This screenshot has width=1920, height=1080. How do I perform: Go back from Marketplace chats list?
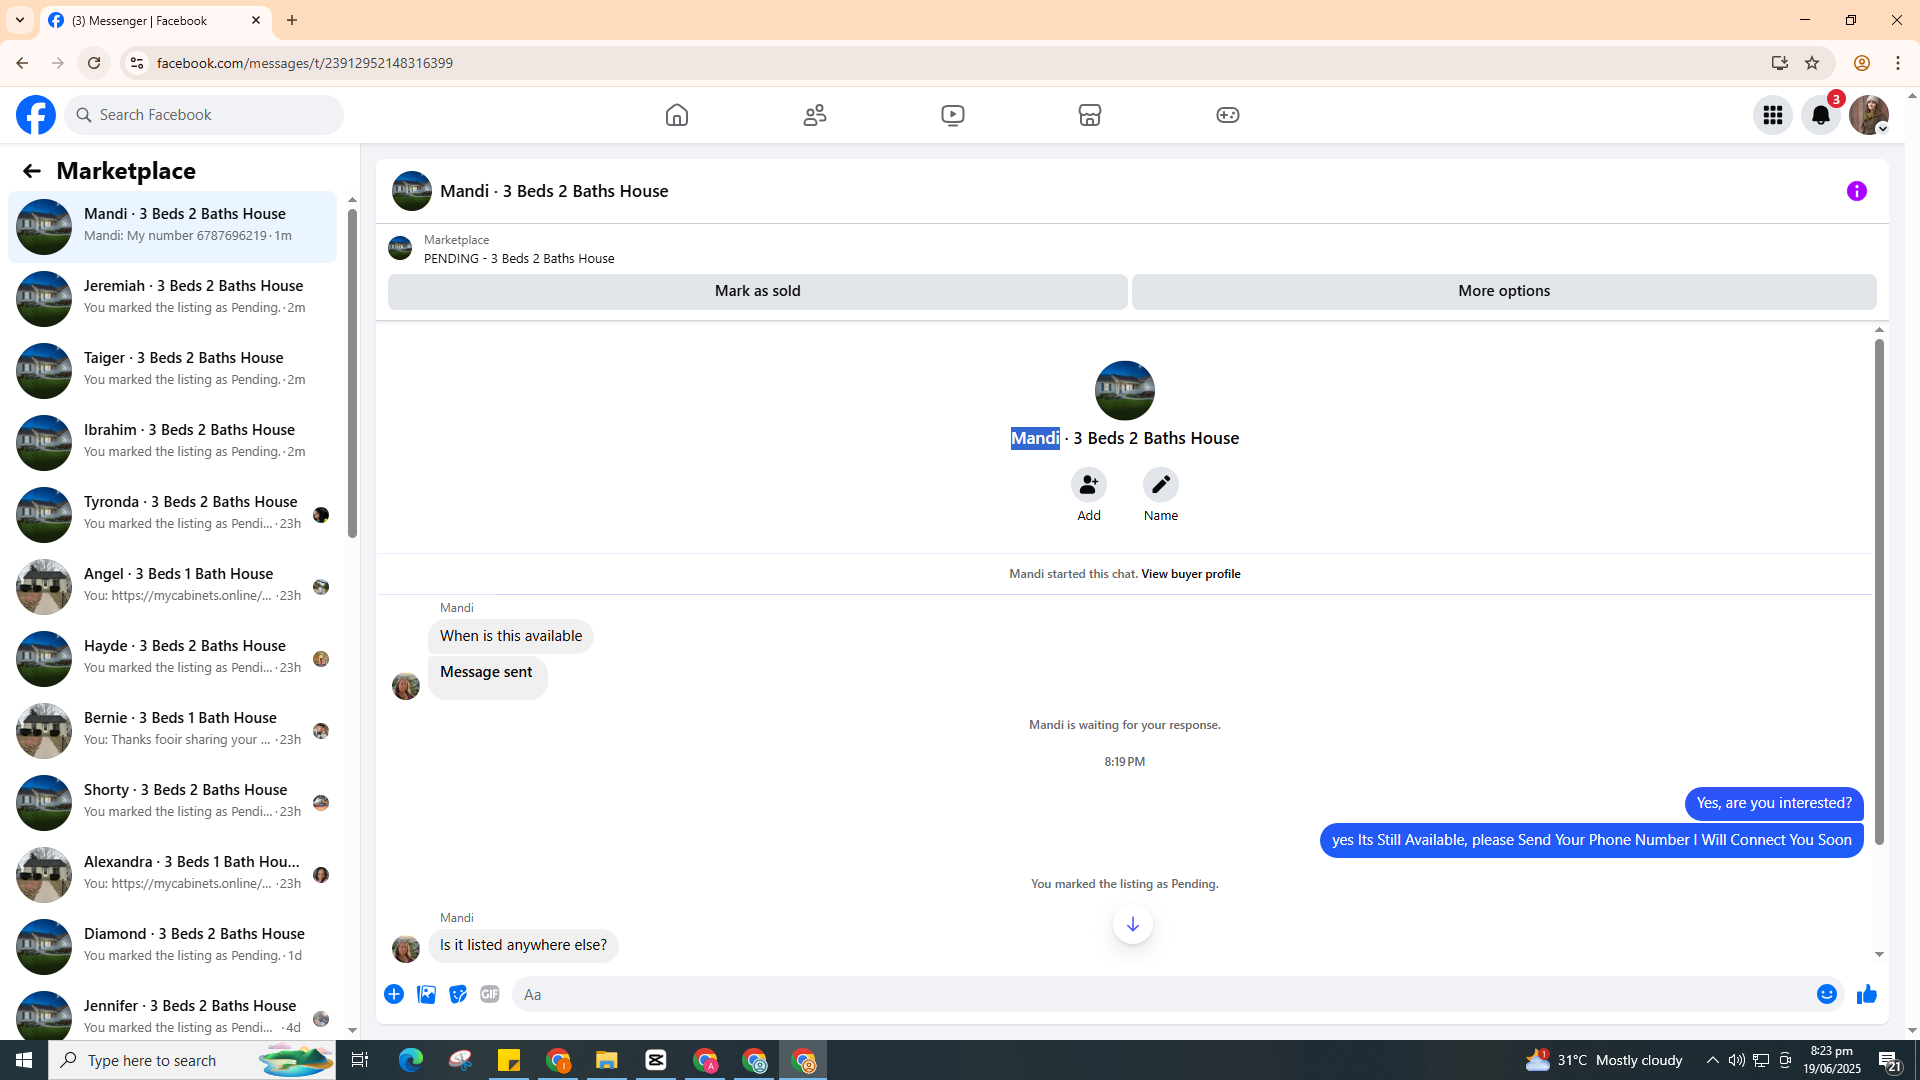[x=32, y=171]
